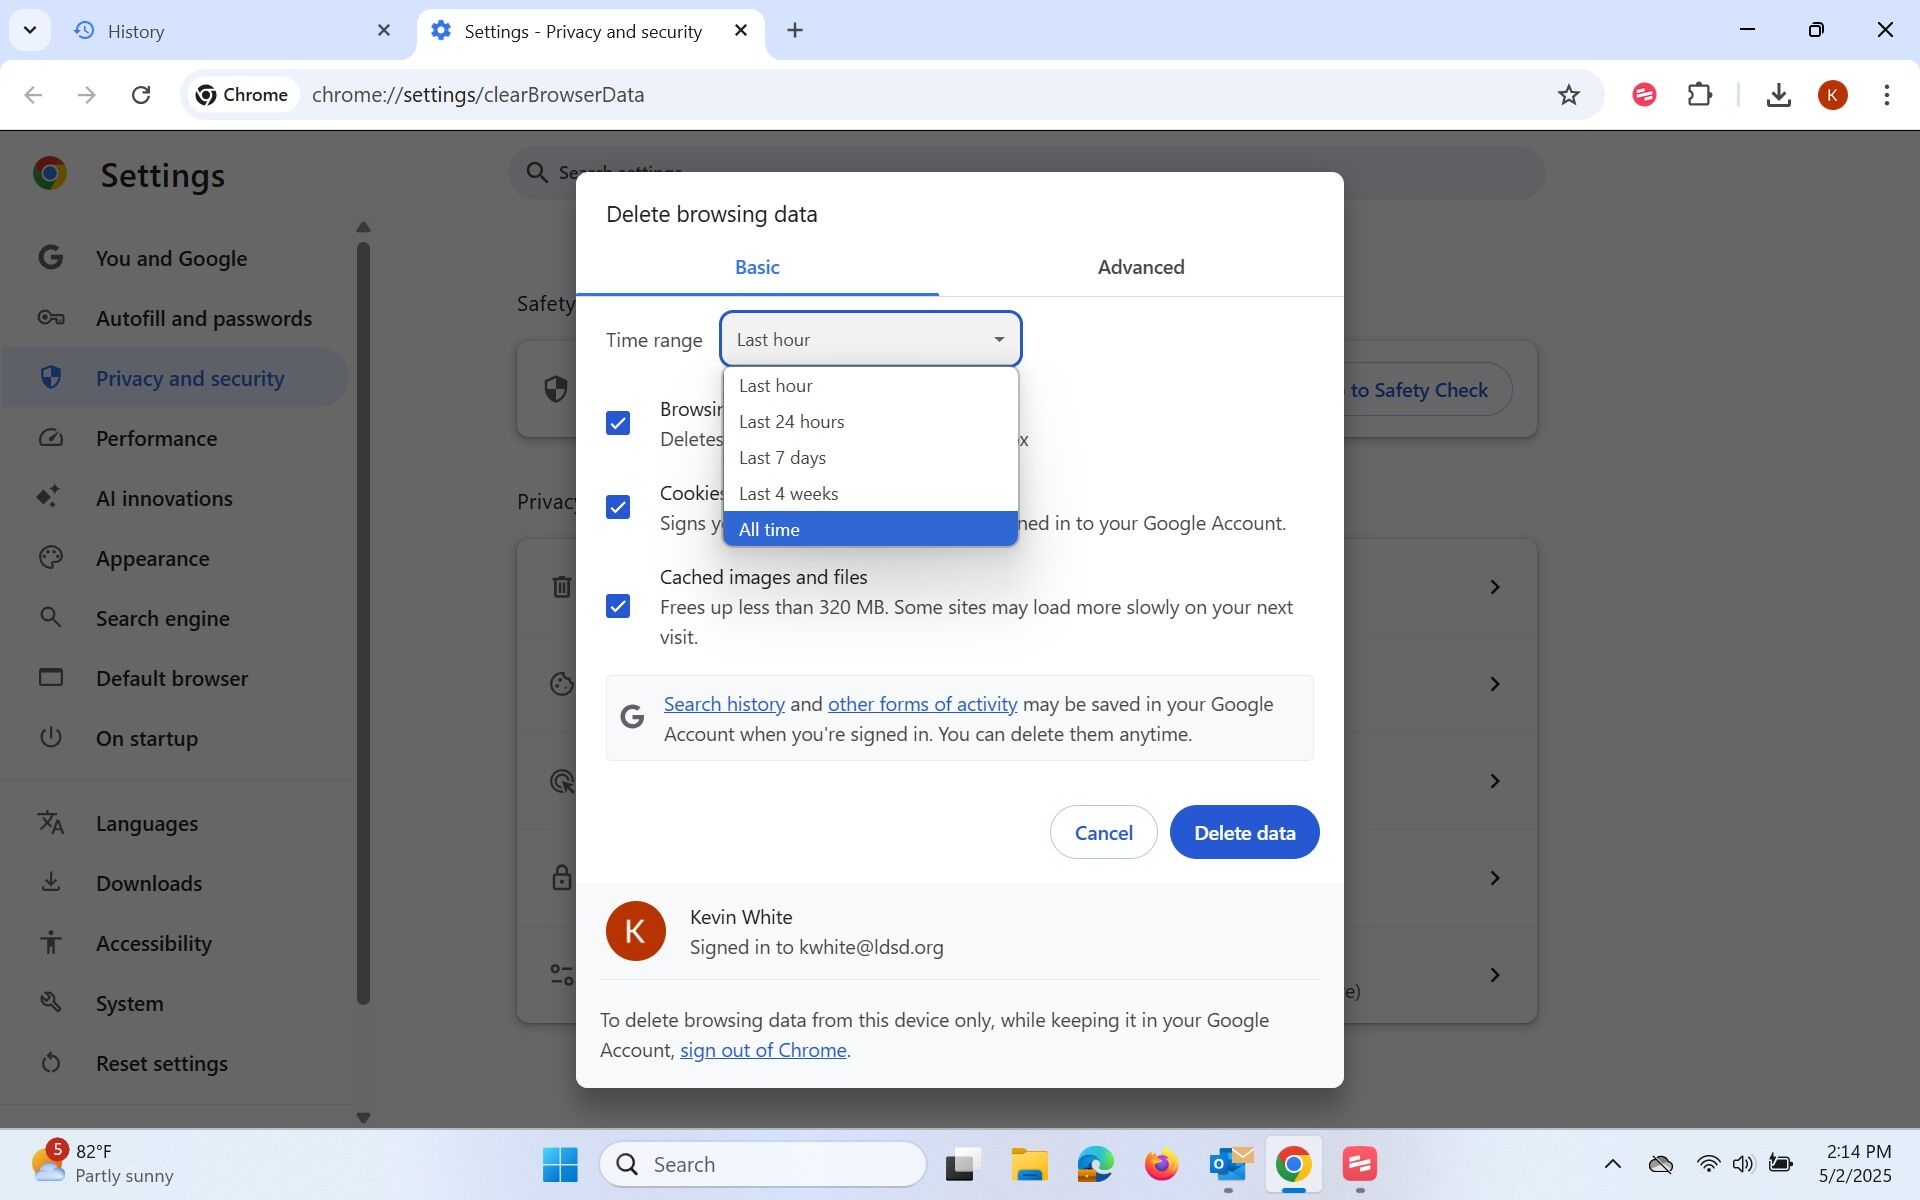Viewport: 1920px width, 1200px height.
Task: Open the Extensions puzzle icon
Action: tap(1699, 95)
